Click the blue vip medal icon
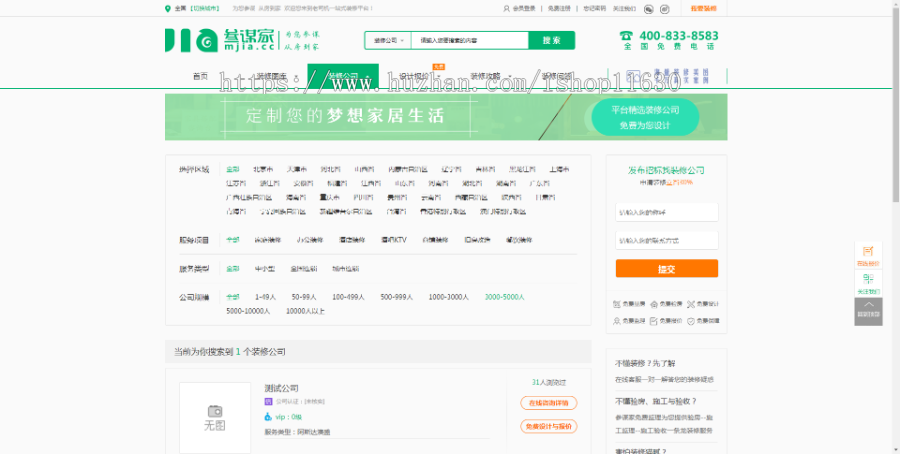This screenshot has width=900, height=454. (268, 417)
